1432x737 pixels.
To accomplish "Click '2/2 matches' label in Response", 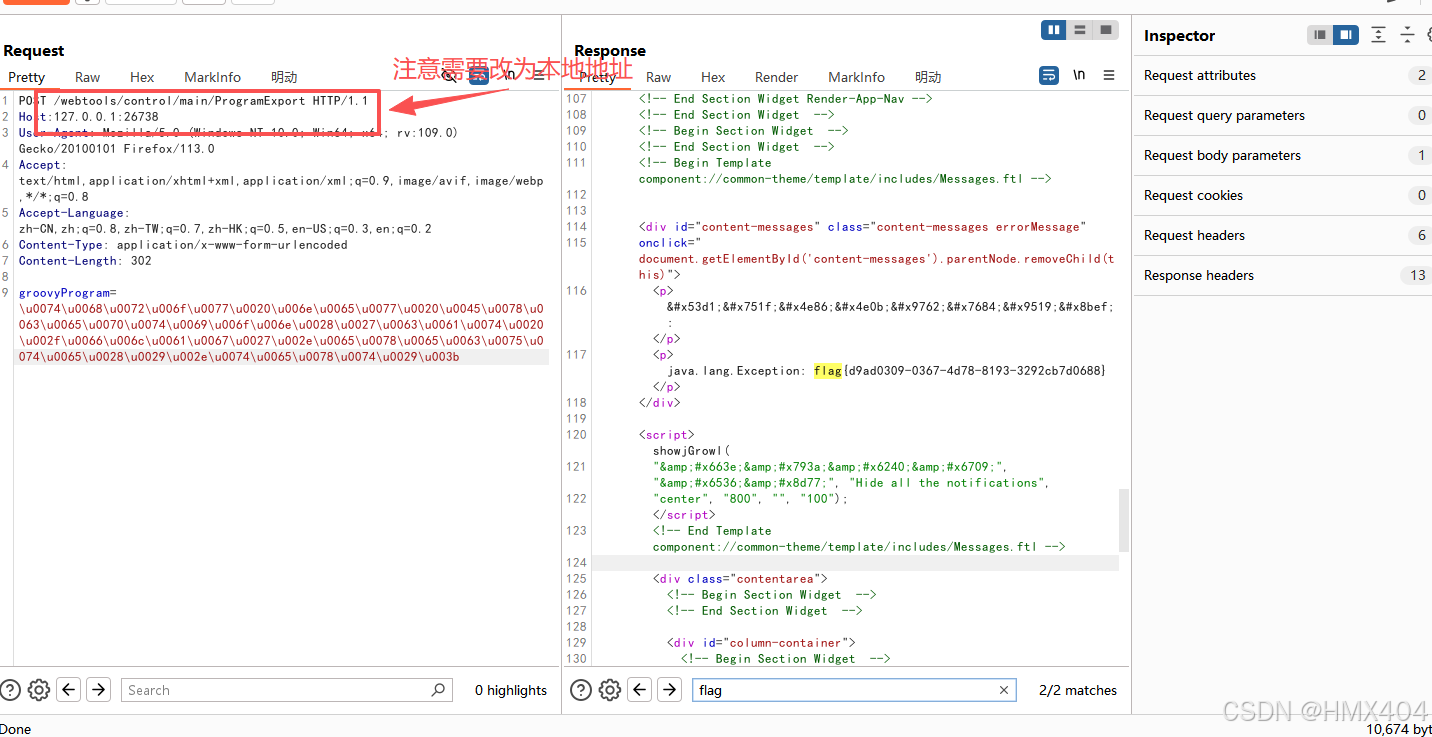I will click(x=1078, y=690).
